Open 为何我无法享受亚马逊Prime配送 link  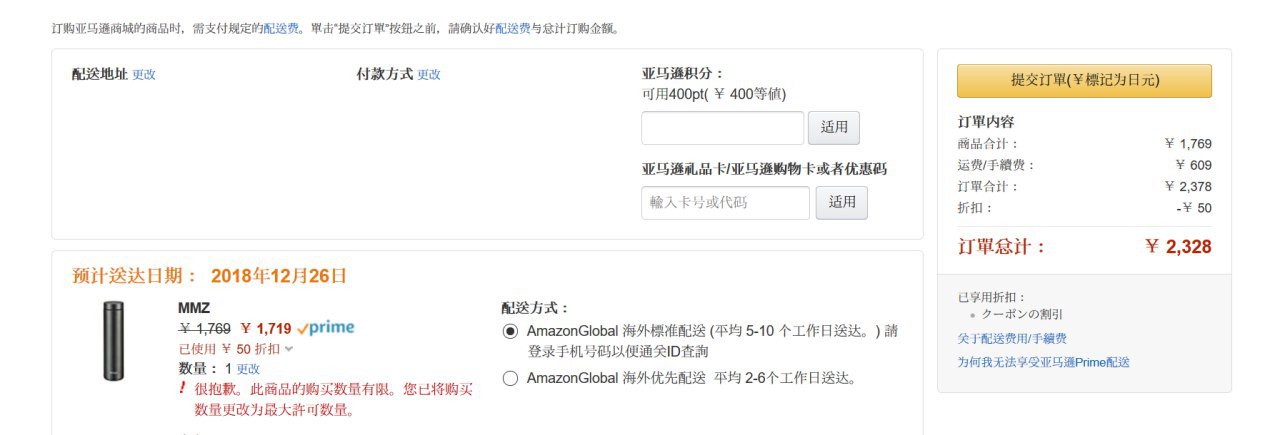coord(1043,362)
